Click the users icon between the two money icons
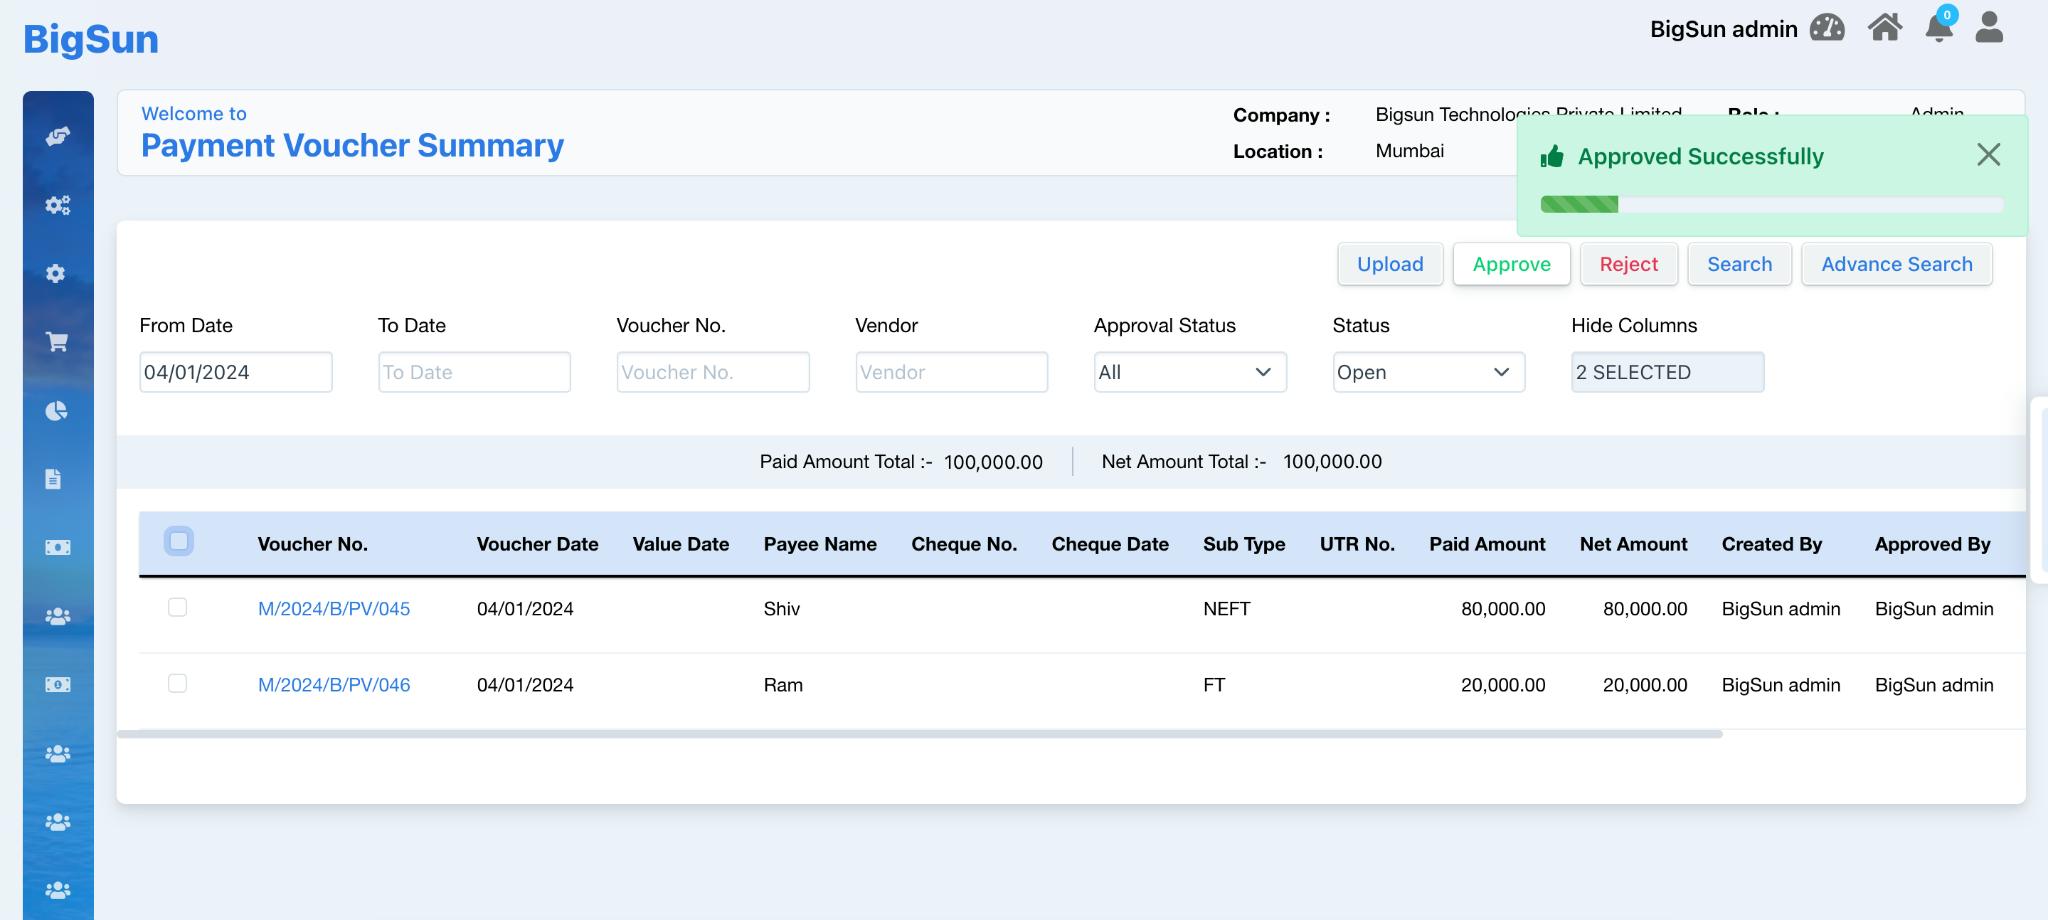 [x=58, y=616]
